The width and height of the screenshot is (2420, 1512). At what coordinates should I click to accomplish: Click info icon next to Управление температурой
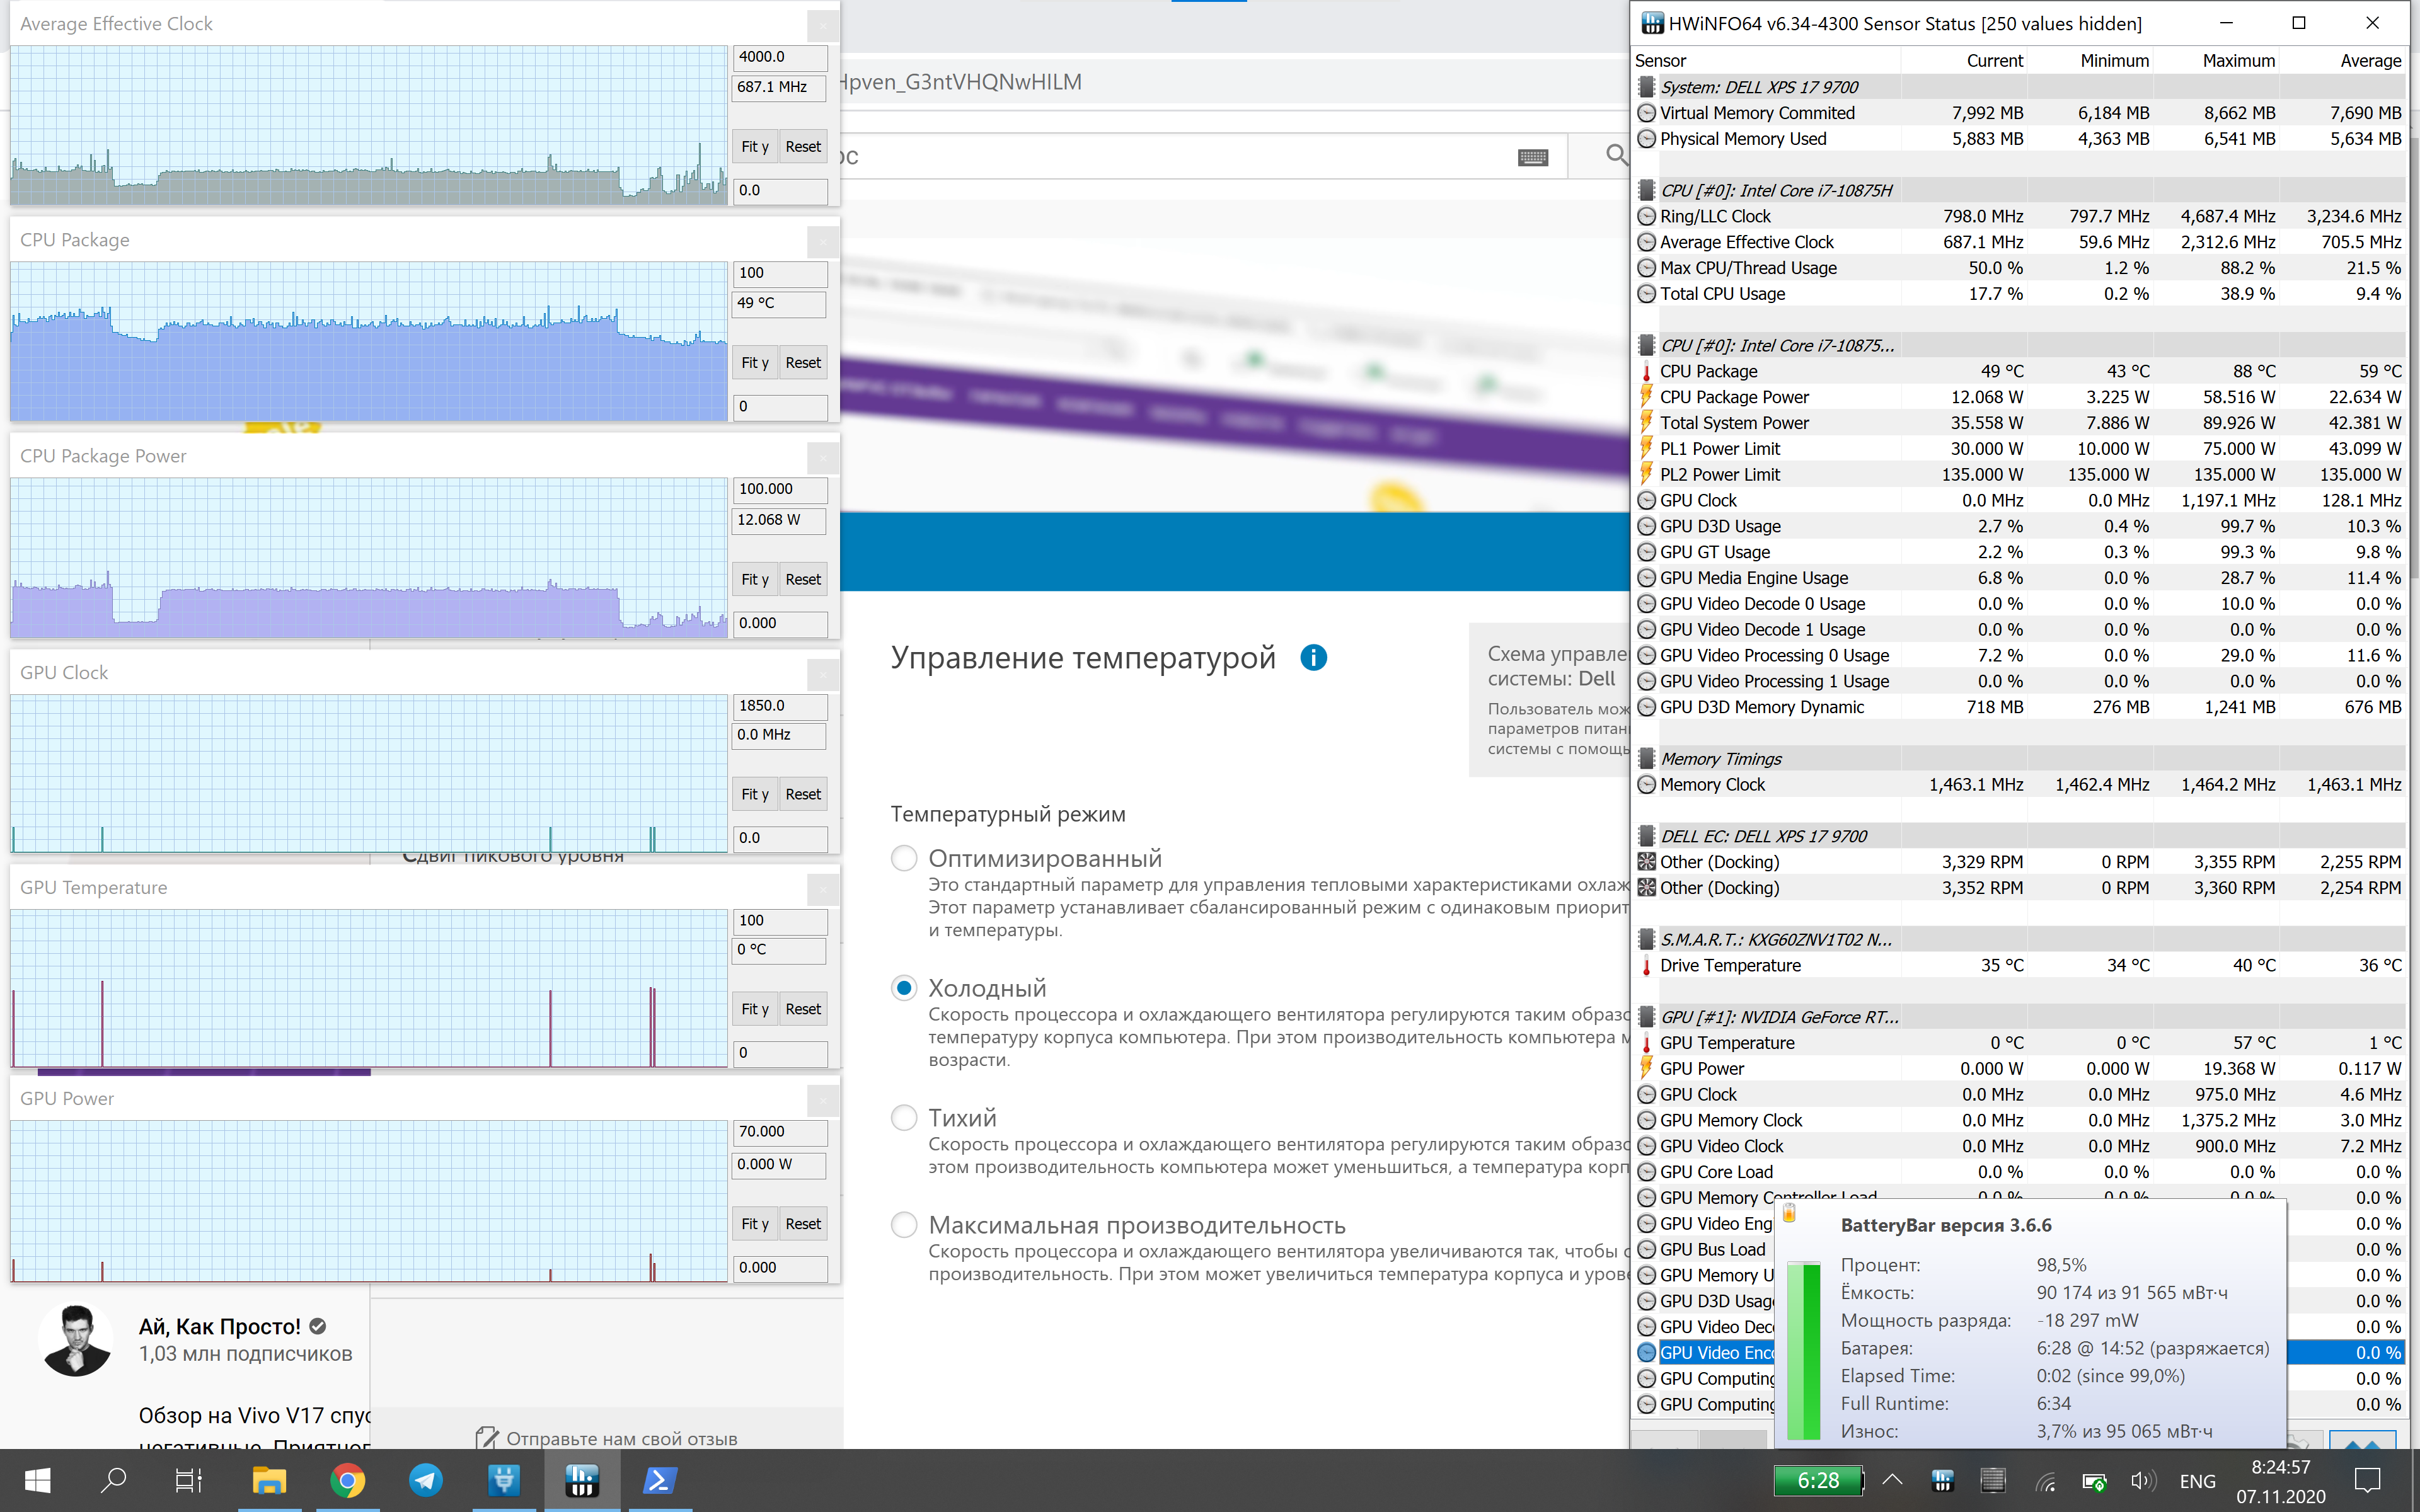click(1313, 658)
